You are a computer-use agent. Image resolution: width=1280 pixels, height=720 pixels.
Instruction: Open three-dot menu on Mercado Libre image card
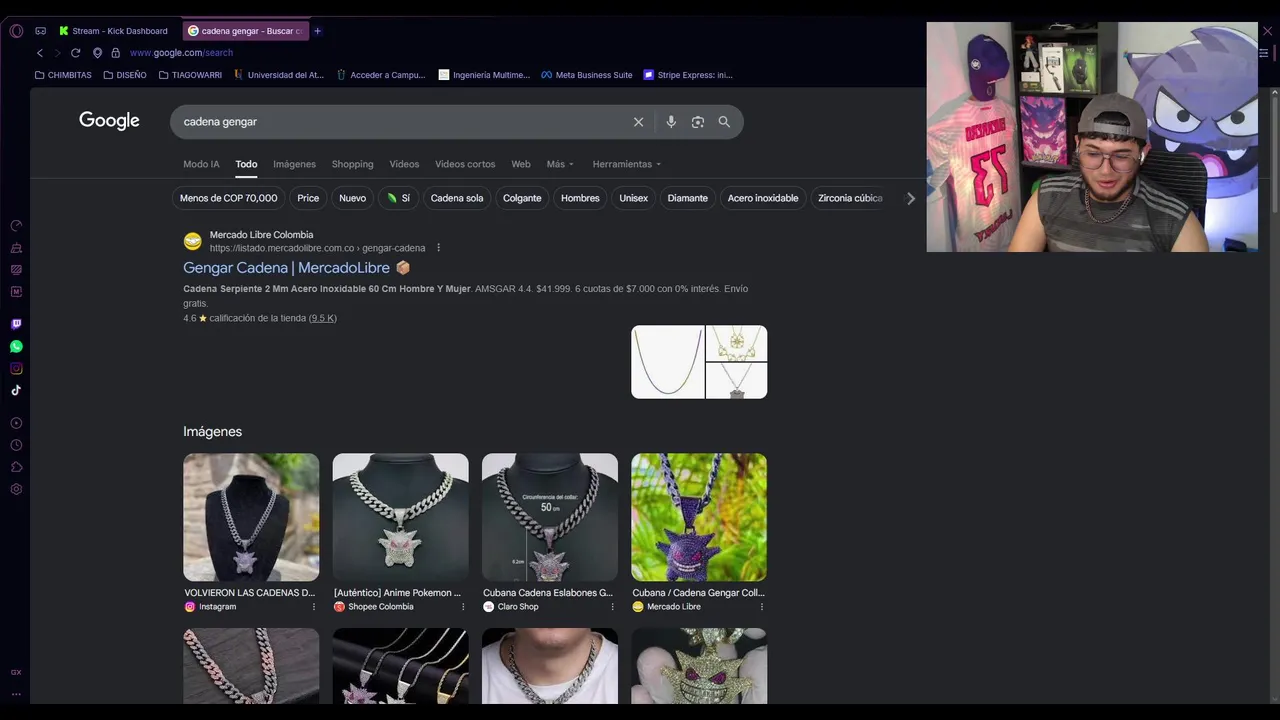coord(761,607)
